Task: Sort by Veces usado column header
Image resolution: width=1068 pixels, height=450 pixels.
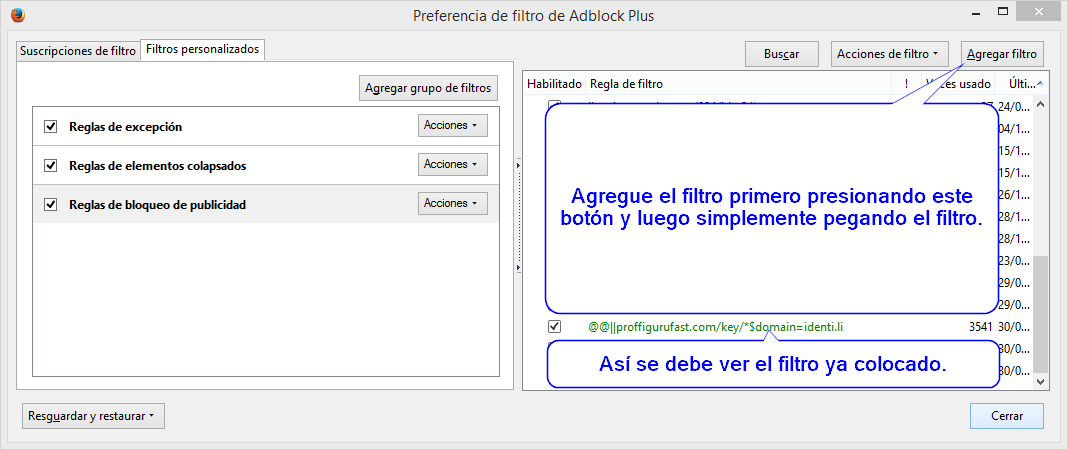Action: point(958,84)
